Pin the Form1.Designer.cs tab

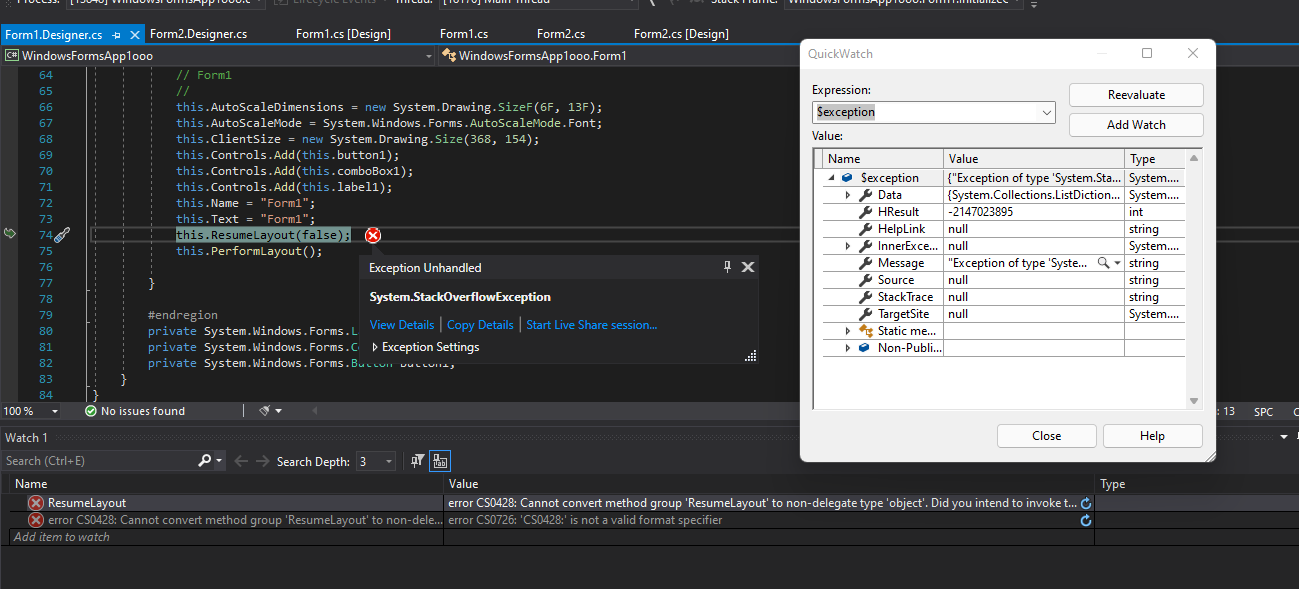[118, 34]
